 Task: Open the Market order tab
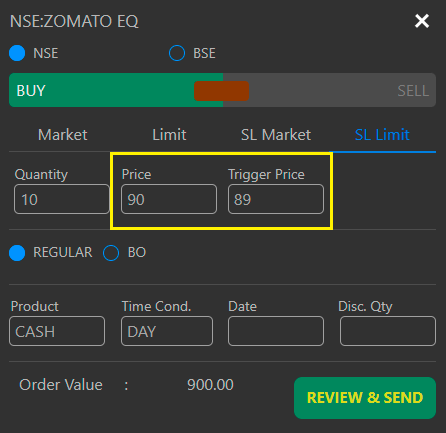coord(62,135)
